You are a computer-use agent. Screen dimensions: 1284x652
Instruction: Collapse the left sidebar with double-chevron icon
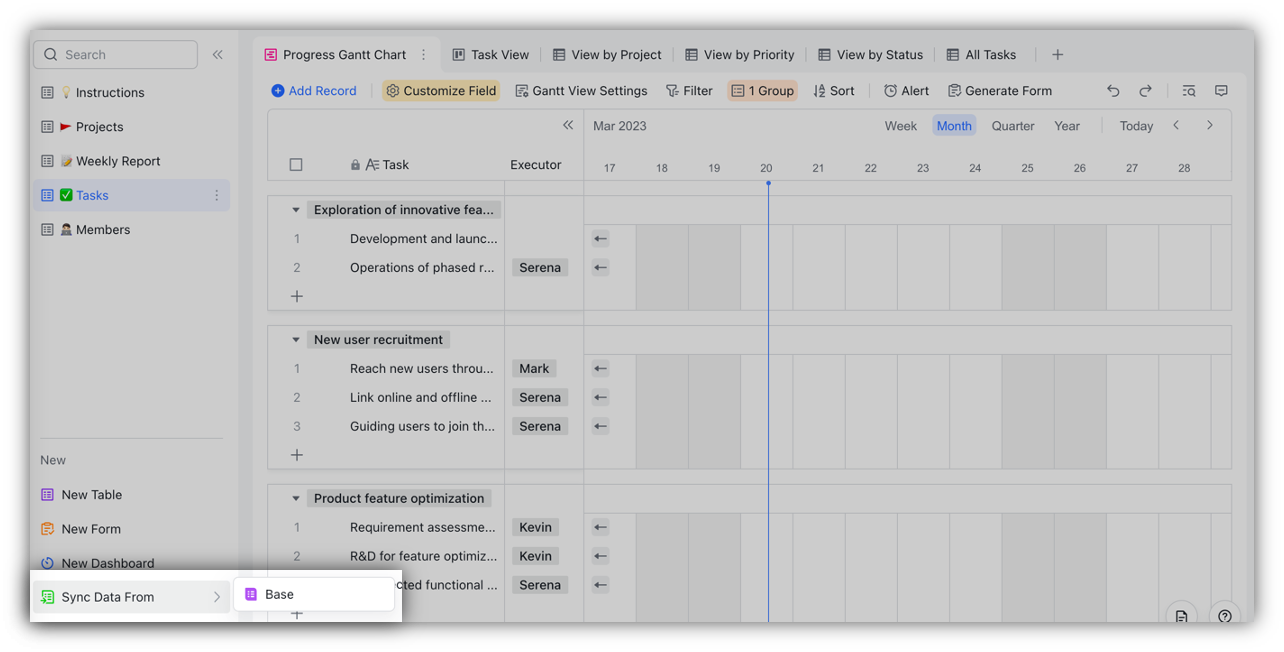(x=218, y=55)
